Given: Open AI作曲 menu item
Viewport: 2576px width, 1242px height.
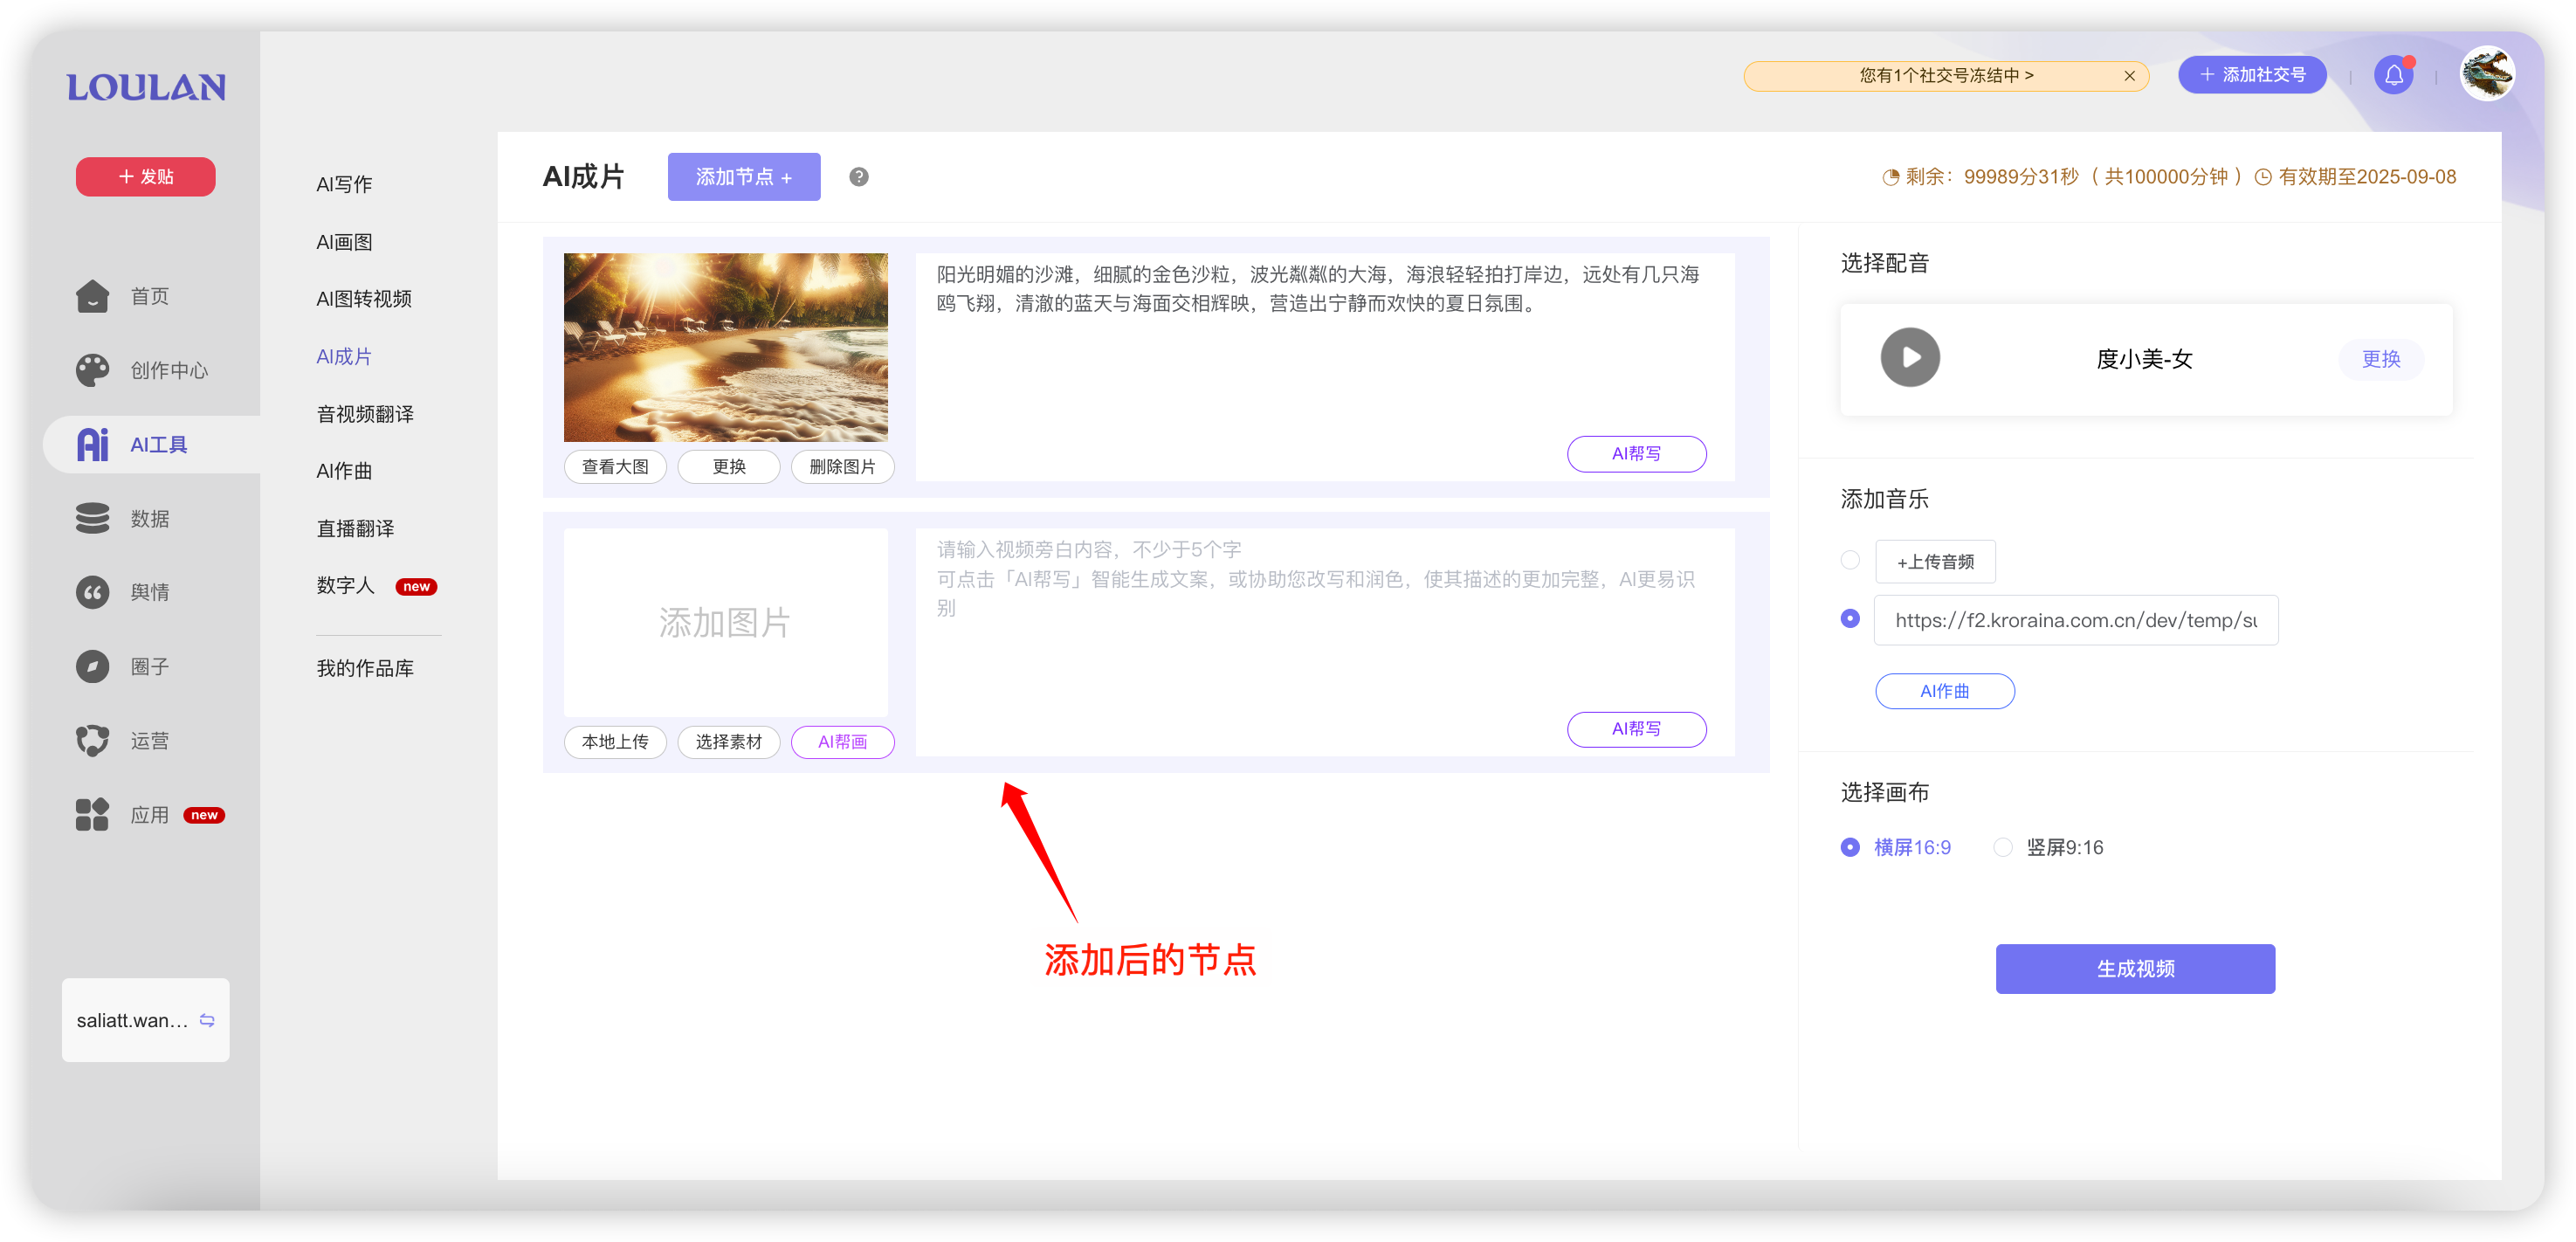Looking at the screenshot, I should click(x=344, y=471).
